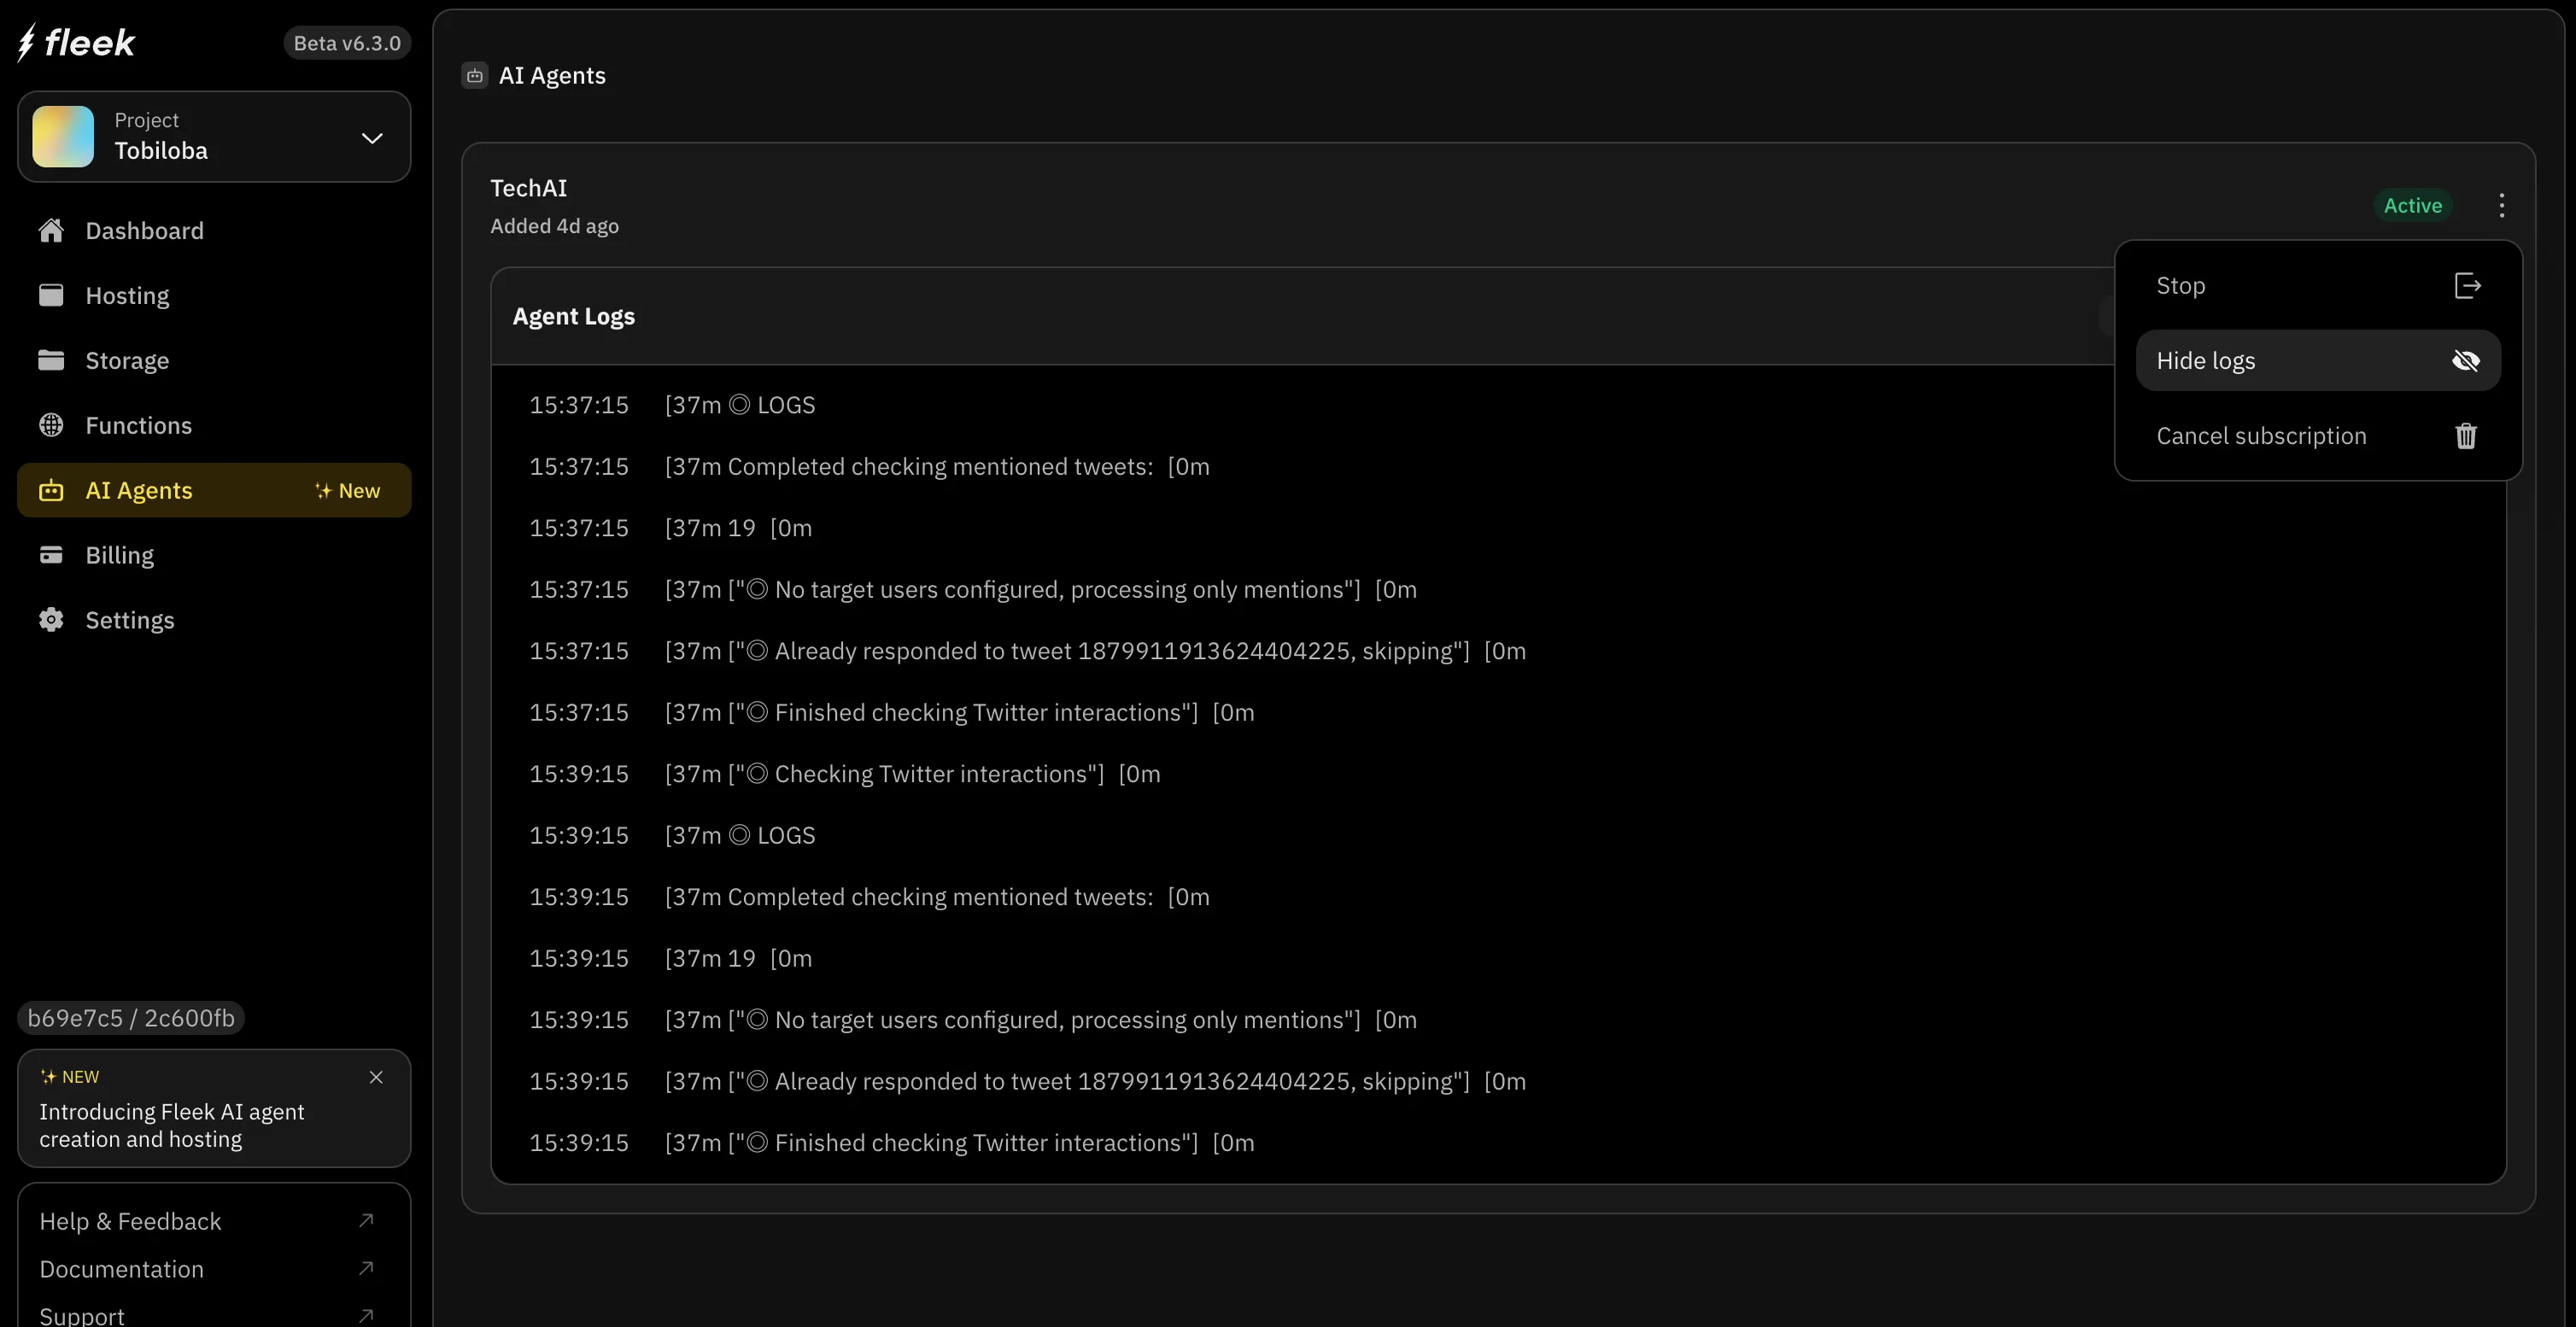Viewport: 2576px width, 1327px height.
Task: Choose Cancel subscription from the menu
Action: tap(2260, 435)
